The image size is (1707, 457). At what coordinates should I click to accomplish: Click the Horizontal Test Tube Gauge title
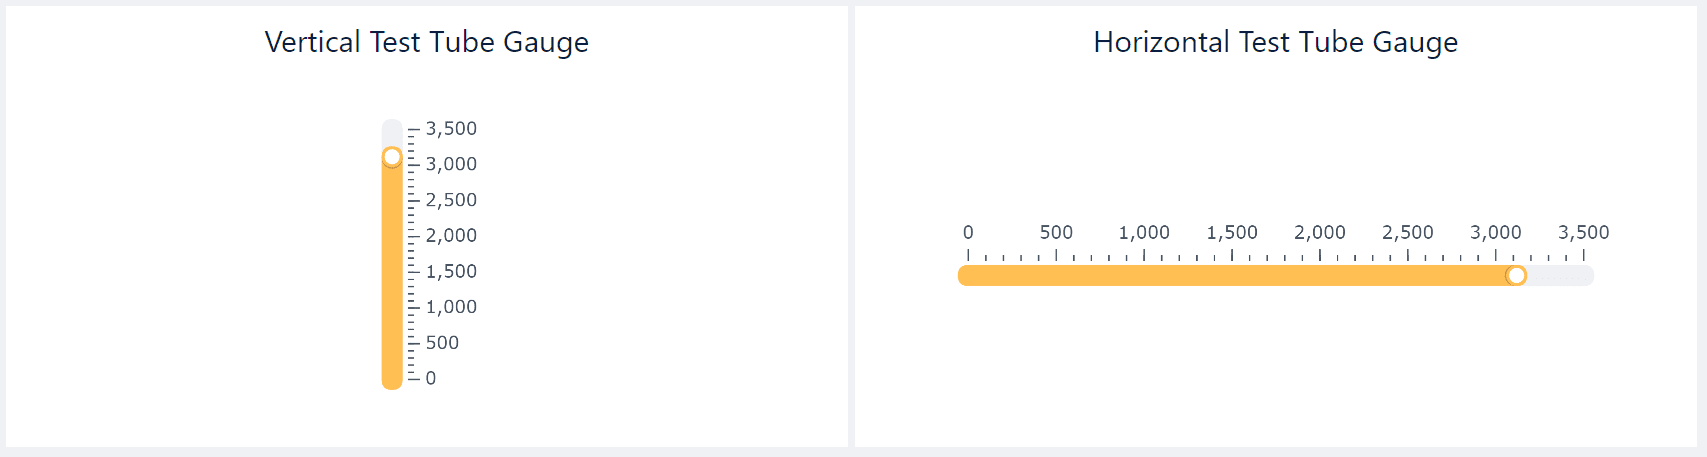point(1276,42)
